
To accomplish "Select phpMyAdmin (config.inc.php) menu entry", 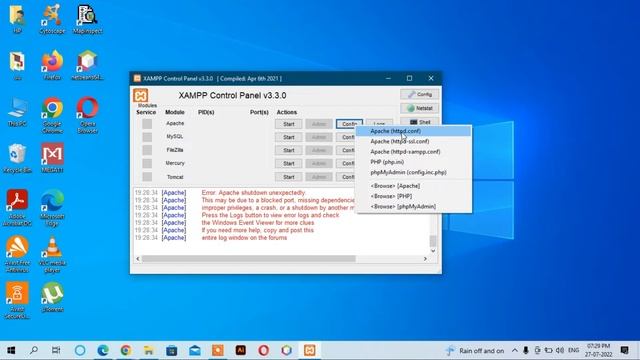I will (413, 172).
